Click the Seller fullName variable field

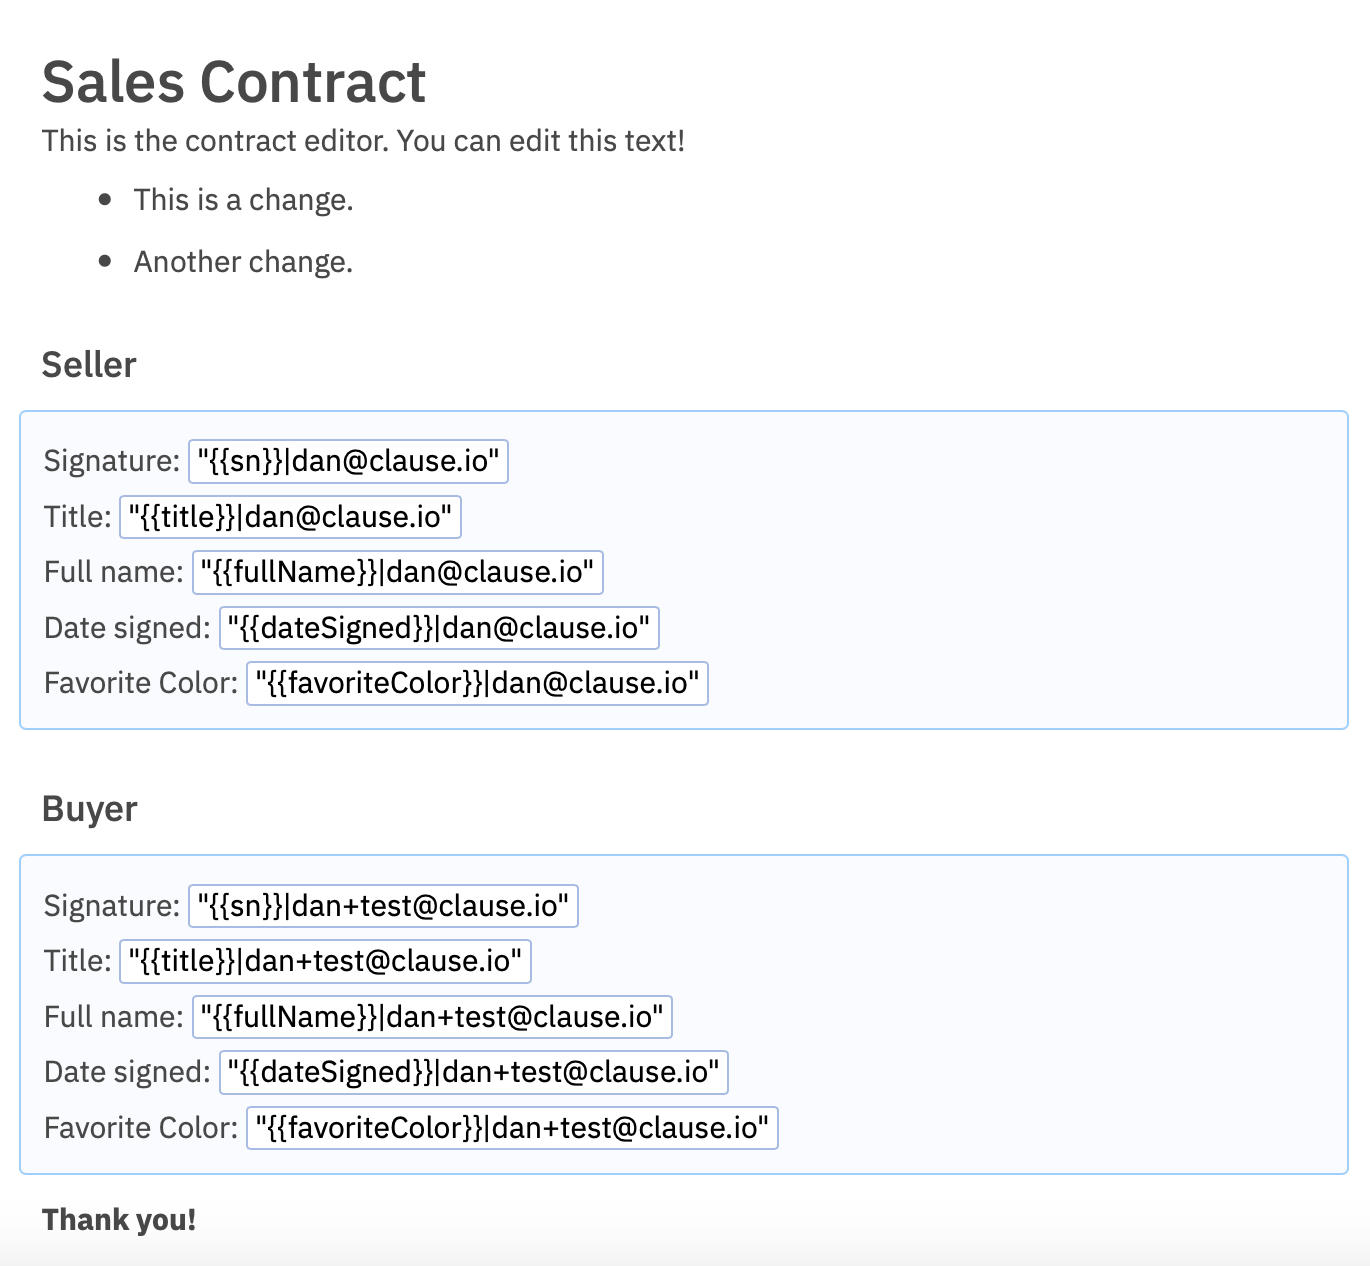point(397,572)
